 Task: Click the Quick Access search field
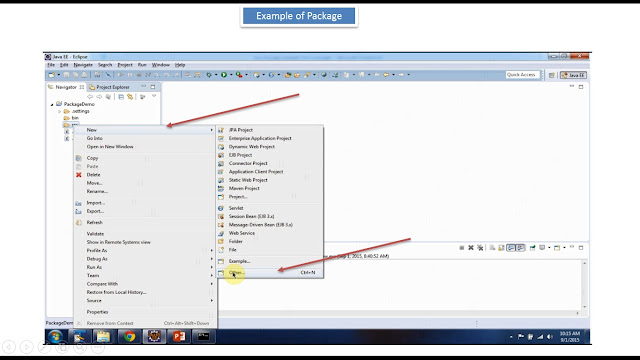522,75
